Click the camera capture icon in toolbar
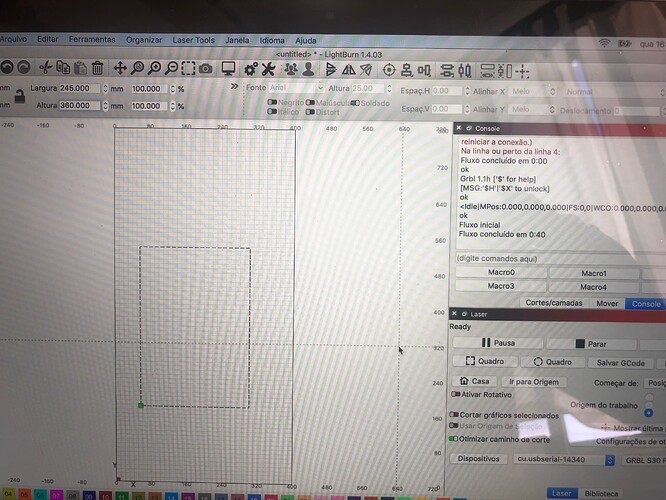666x500 pixels. click(205, 68)
